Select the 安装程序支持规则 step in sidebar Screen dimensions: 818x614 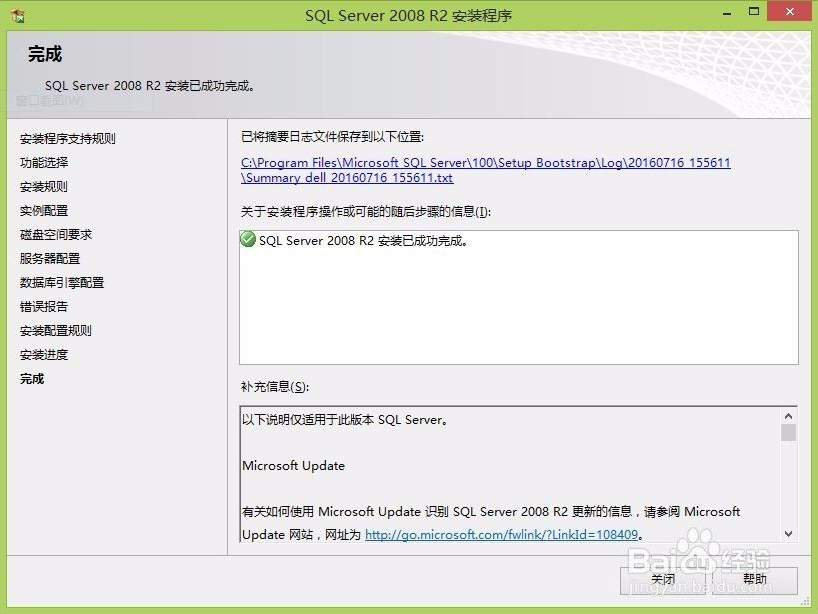pyautogui.click(x=68, y=139)
